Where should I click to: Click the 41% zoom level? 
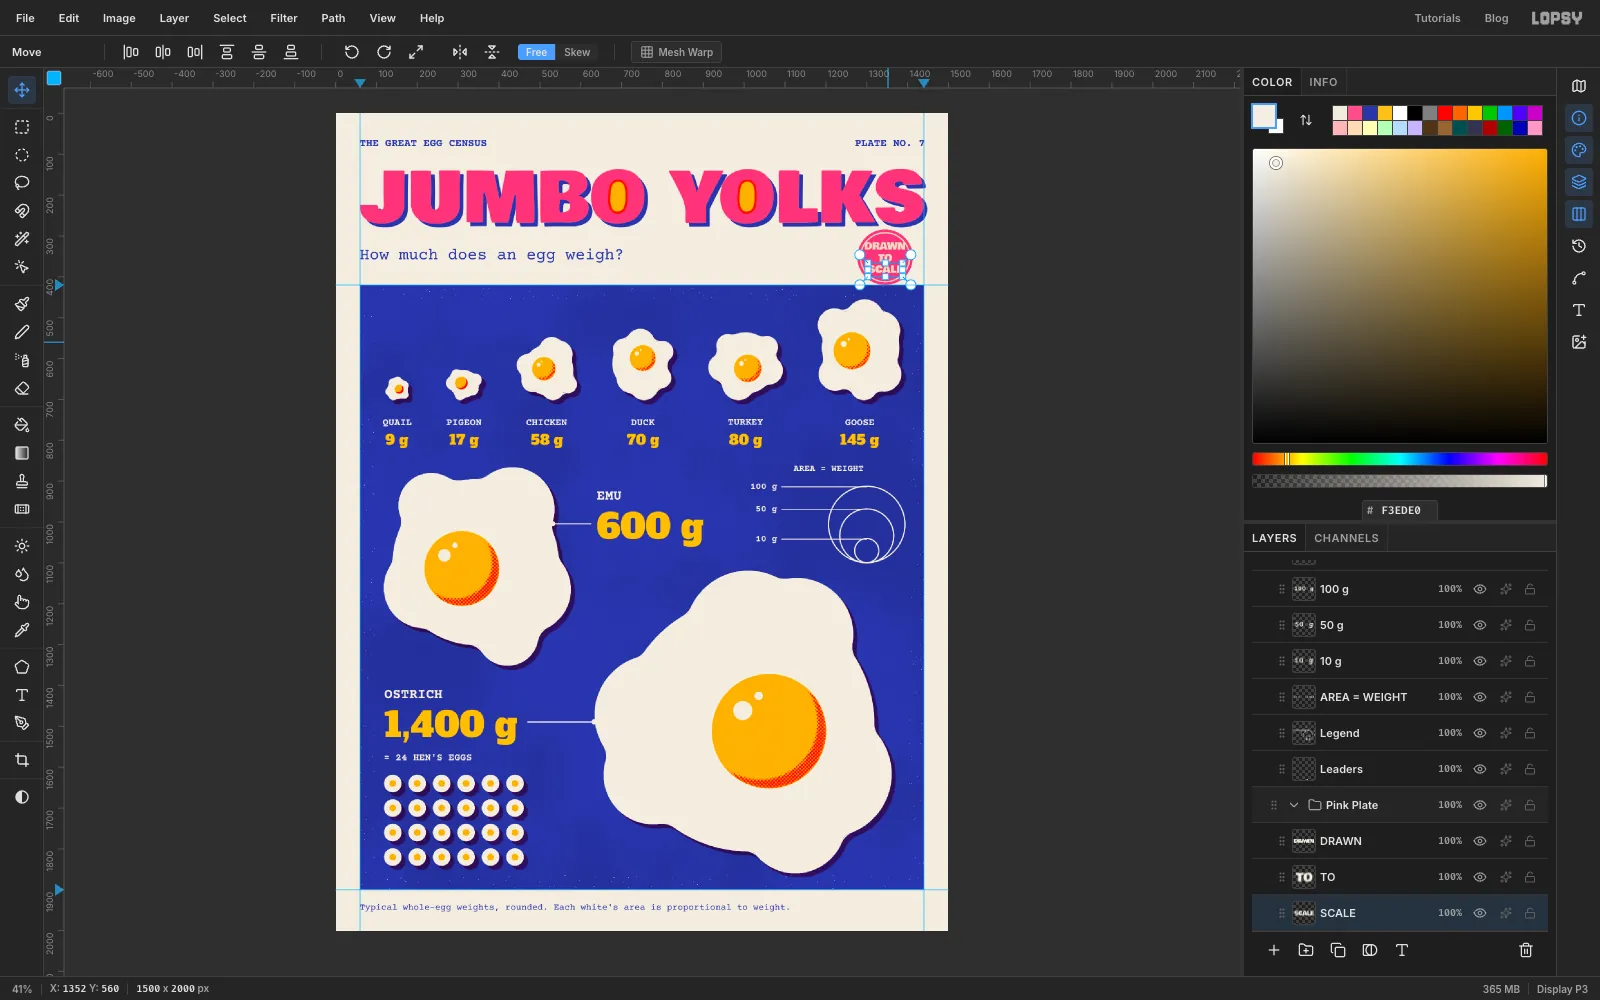[22, 989]
